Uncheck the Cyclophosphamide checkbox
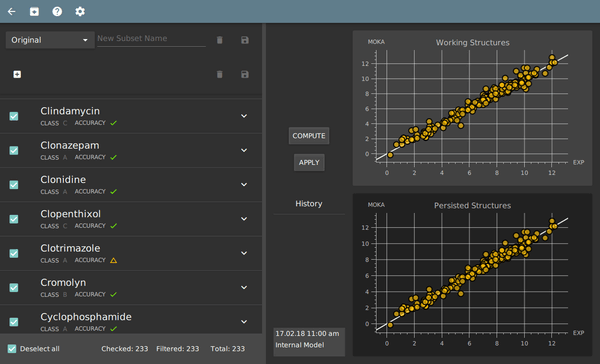The width and height of the screenshot is (600, 364). click(14, 322)
